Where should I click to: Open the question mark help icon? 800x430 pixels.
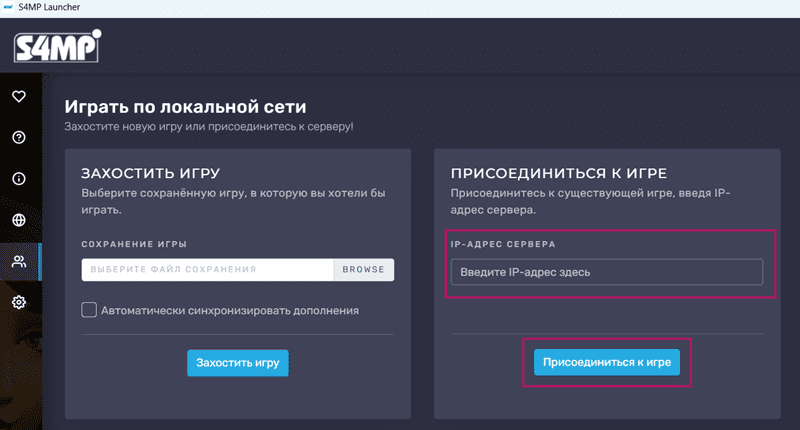pos(19,137)
